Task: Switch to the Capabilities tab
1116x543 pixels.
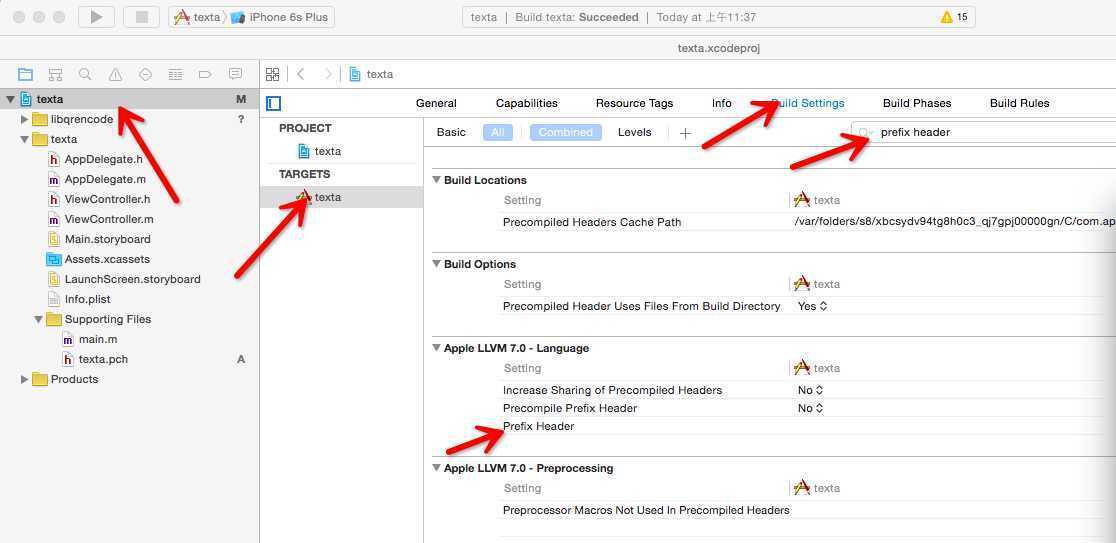Action: coord(527,103)
